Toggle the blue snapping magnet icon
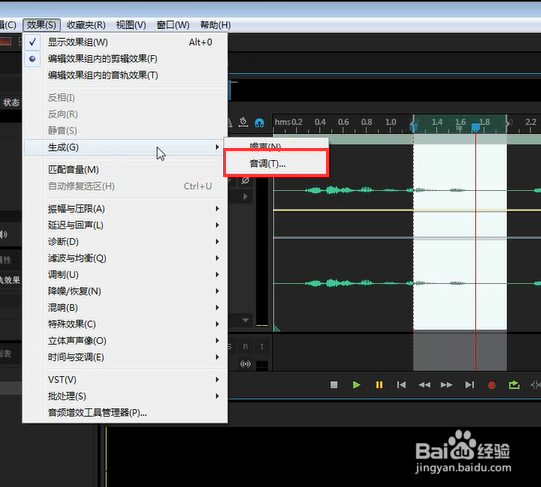 coord(259,123)
